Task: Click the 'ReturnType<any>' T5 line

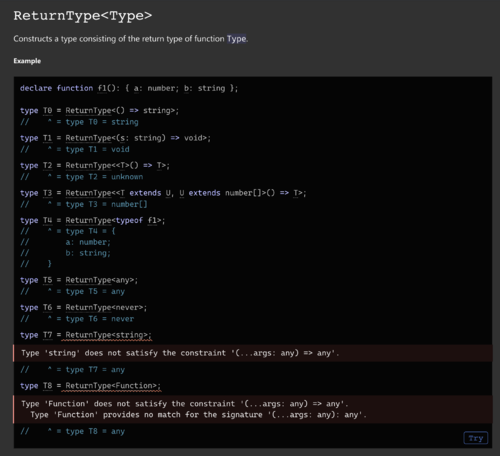Action: click(x=102, y=280)
